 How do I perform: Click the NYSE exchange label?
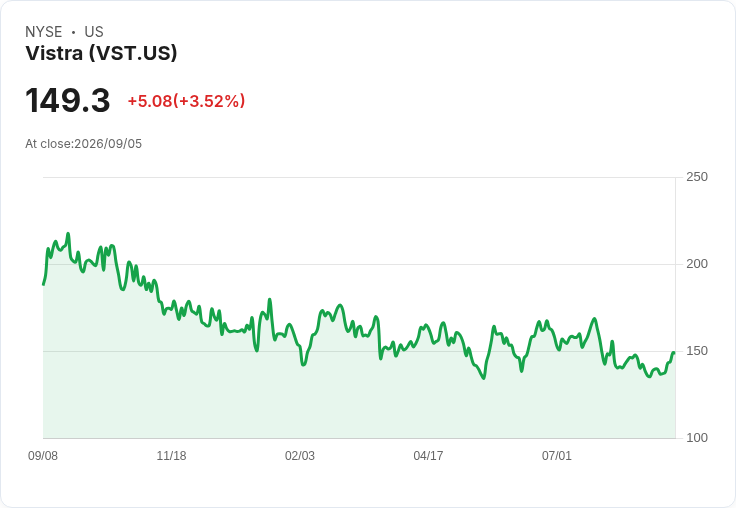point(44,32)
